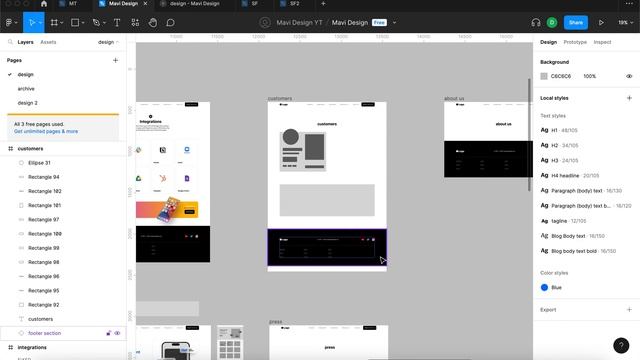Search layers with magnifier icon

10,42
